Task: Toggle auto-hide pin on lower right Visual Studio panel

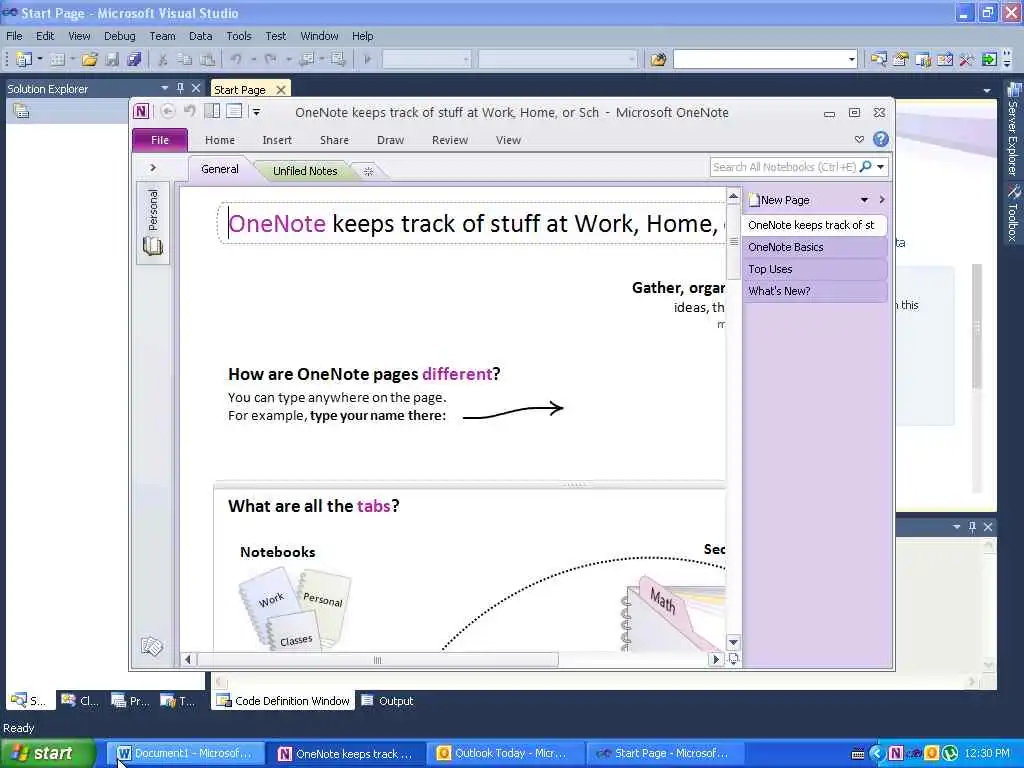Action: point(972,526)
